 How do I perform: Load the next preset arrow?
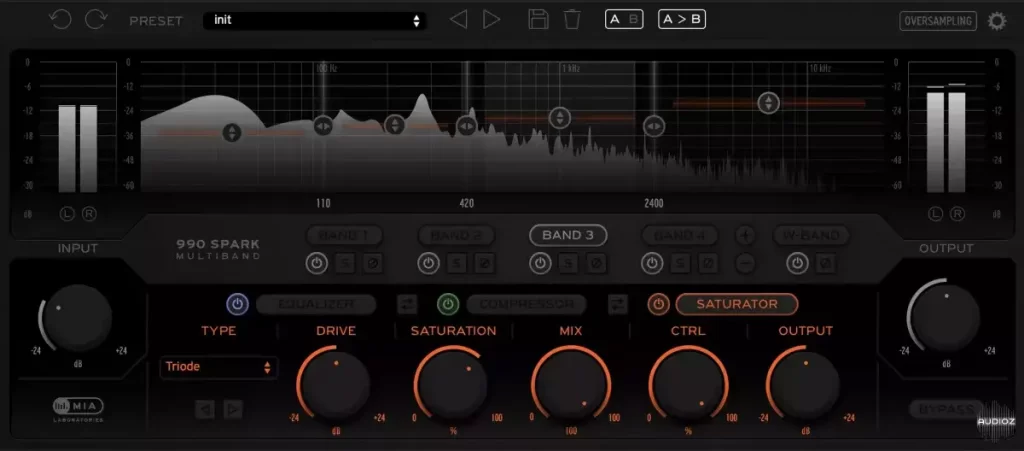[x=491, y=20]
